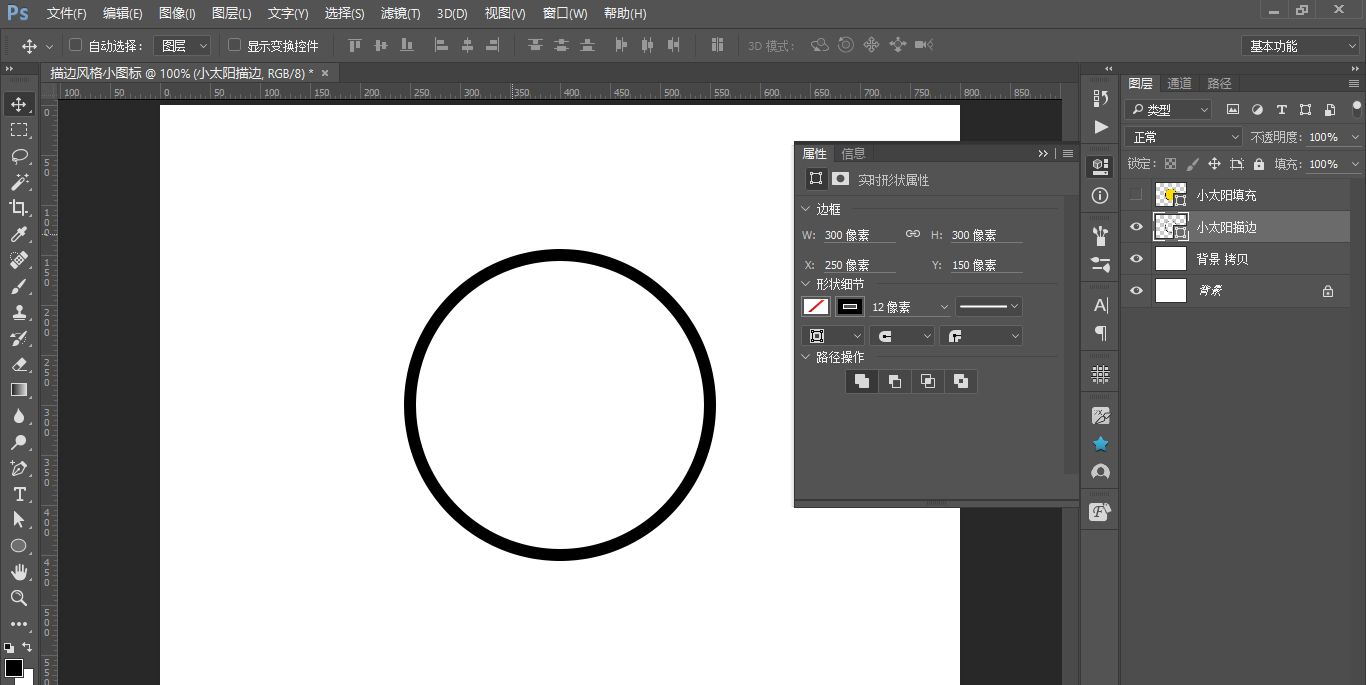Open the 正常 blend mode dropdown

pyautogui.click(x=1184, y=137)
